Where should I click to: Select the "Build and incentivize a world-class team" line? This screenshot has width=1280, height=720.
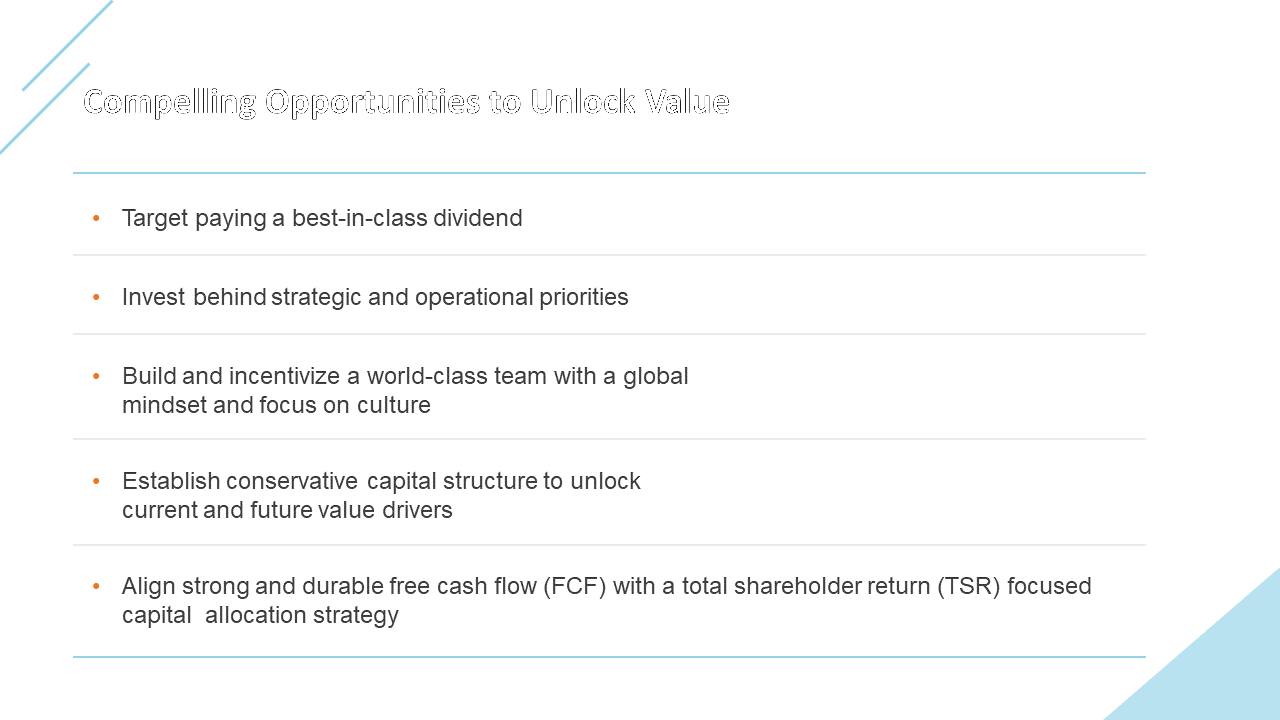(405, 376)
